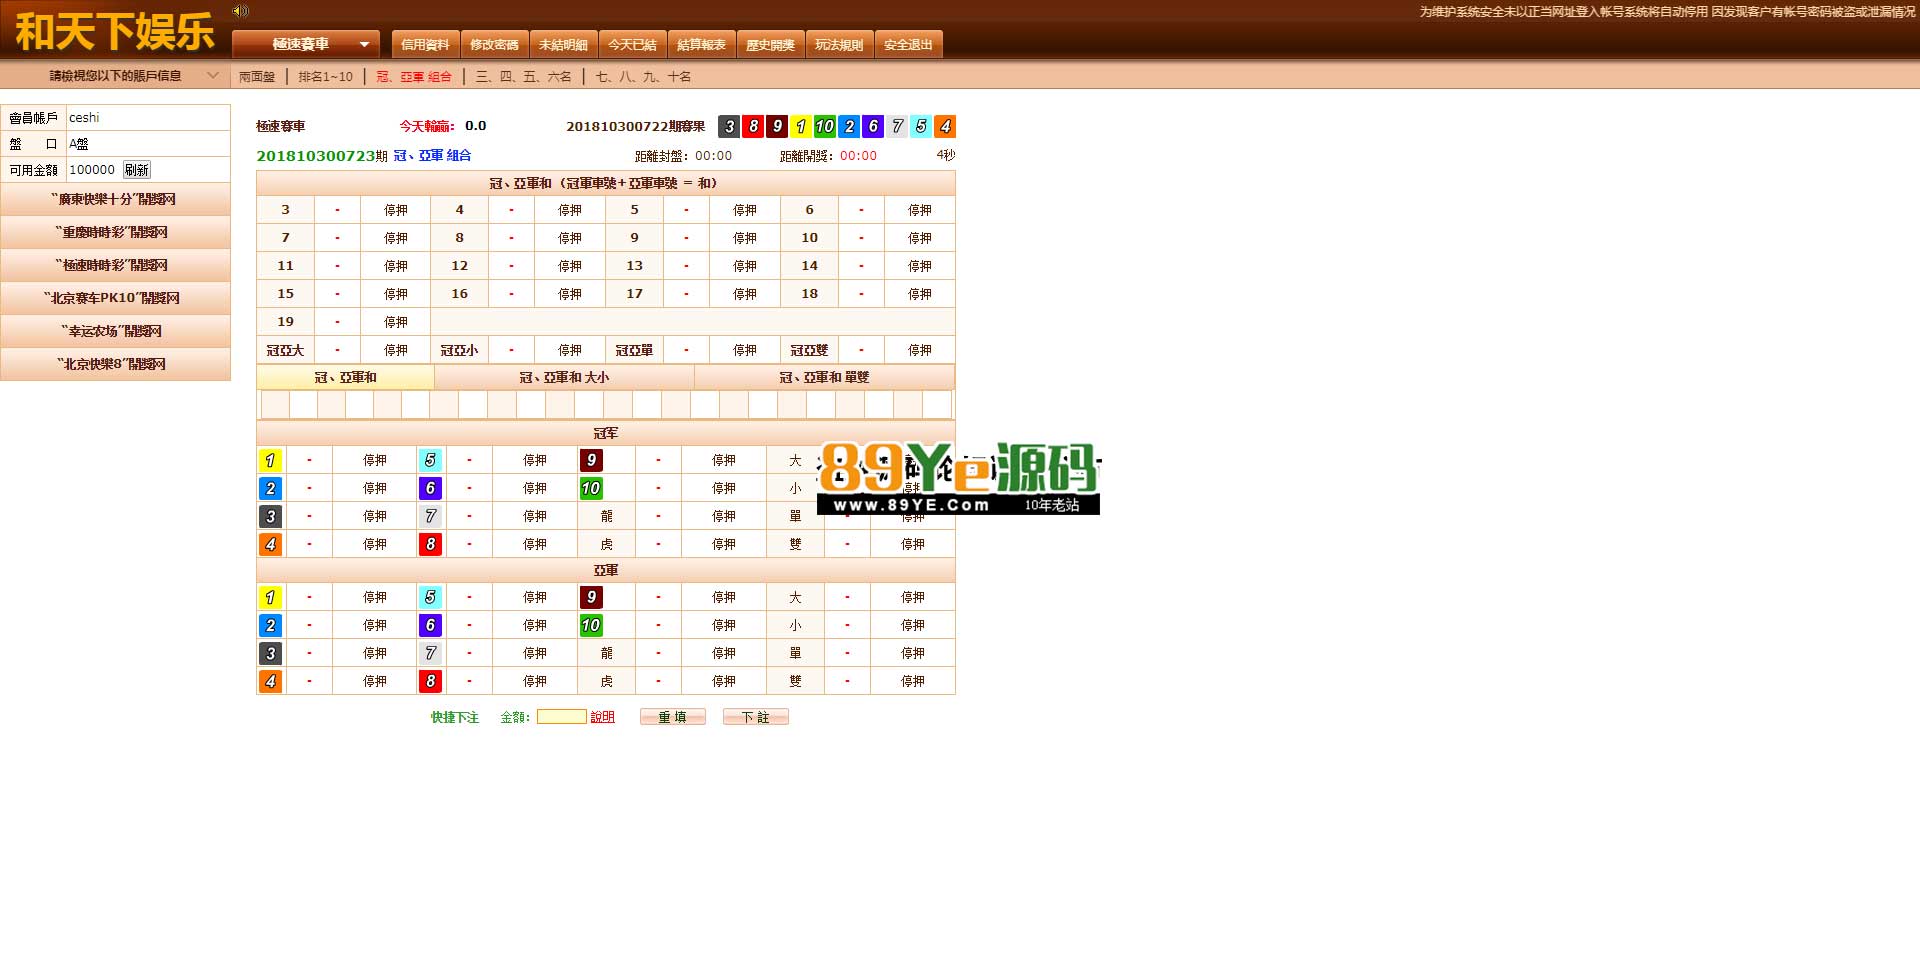1920x969 pixels.
Task: Open 修改密碼 menu item
Action: pos(494,45)
